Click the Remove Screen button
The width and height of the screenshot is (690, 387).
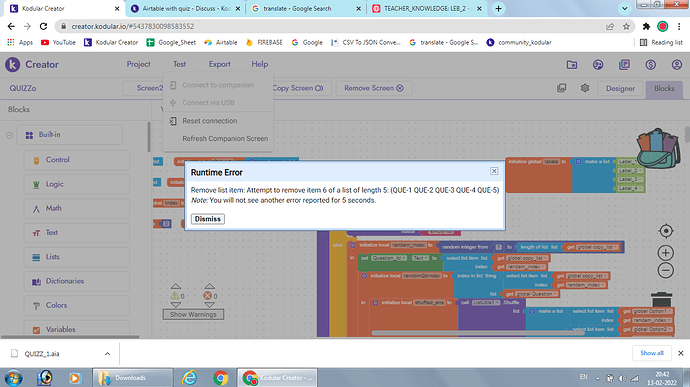coord(374,88)
